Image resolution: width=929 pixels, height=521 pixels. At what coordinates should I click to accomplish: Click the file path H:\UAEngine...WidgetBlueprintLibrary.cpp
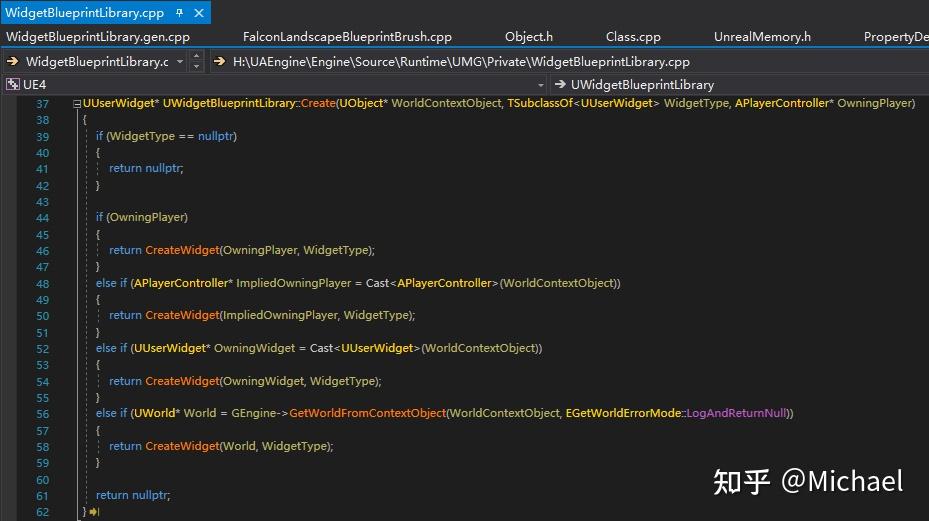[x=461, y=62]
